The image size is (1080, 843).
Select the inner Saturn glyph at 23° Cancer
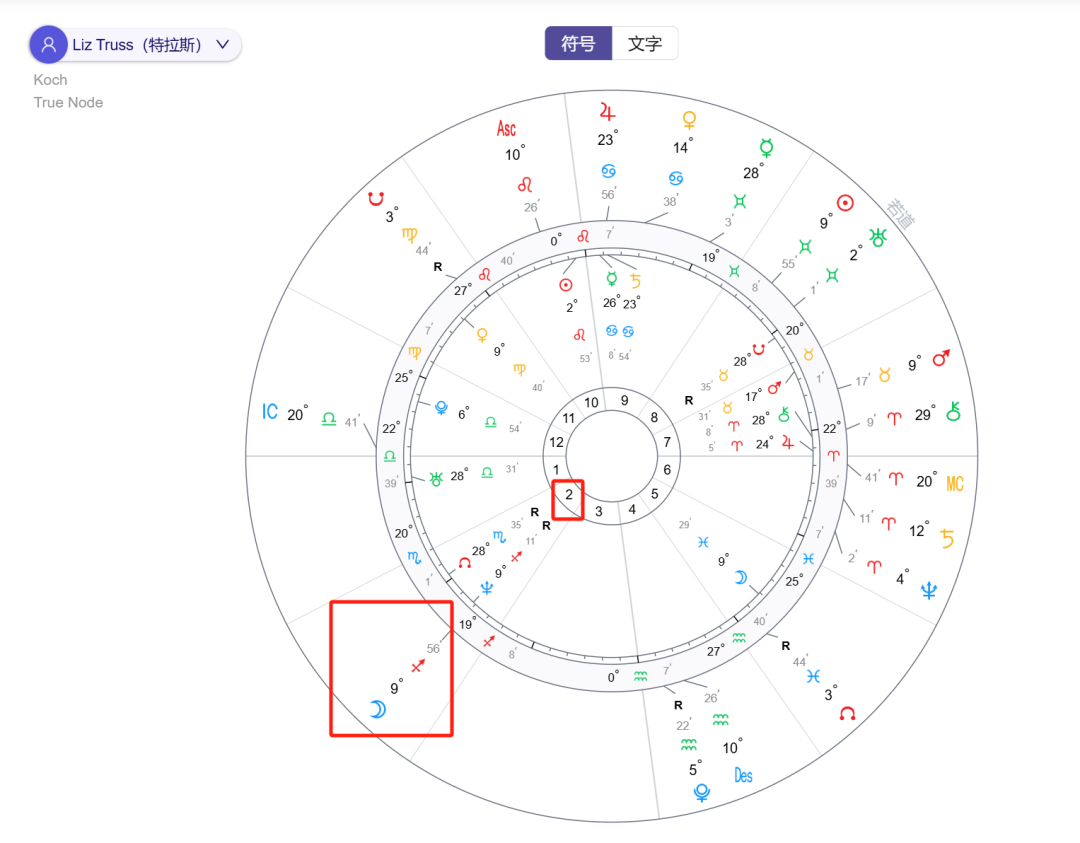pyautogui.click(x=635, y=281)
